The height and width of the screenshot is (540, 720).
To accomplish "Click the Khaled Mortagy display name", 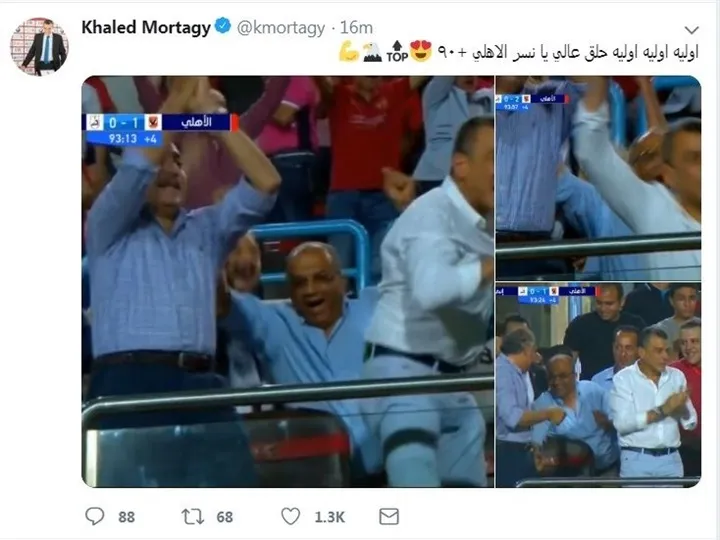I will tap(146, 28).
